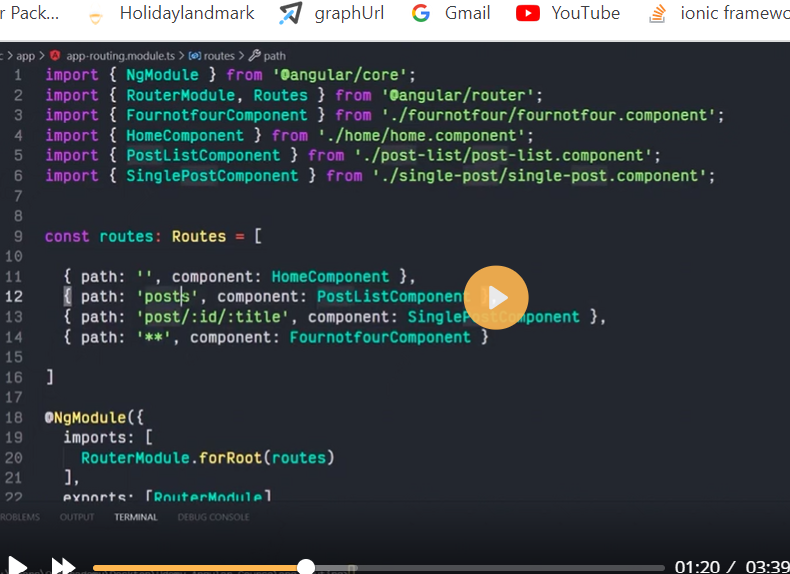The image size is (790, 574).
Task: Click the fast-forward icon in video controls
Action: (x=63, y=566)
